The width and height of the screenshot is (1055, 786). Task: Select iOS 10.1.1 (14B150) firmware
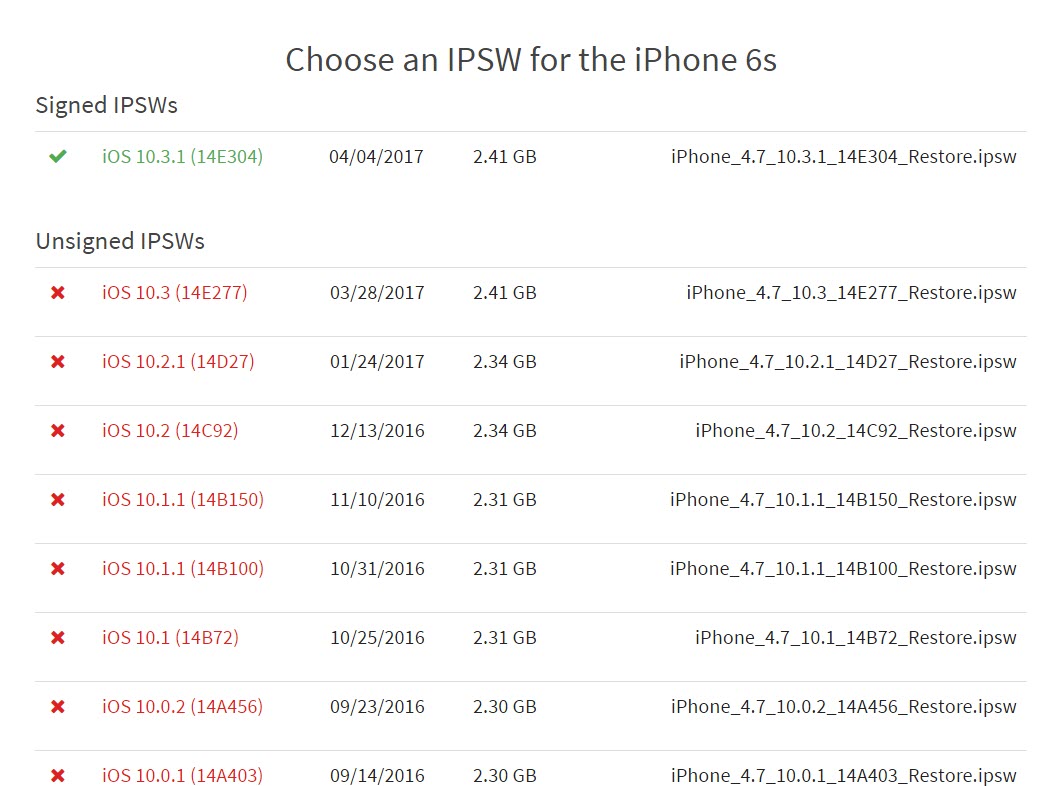pos(183,500)
